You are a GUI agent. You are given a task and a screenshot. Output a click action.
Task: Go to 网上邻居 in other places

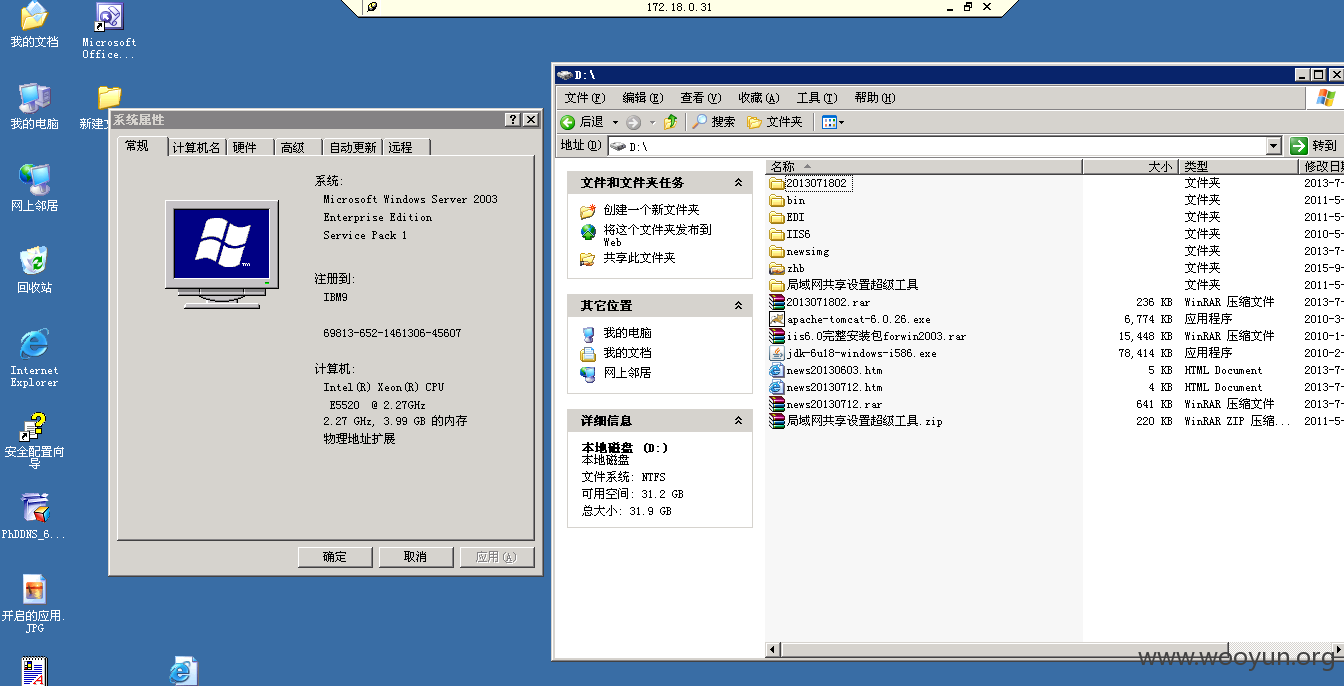(627, 373)
